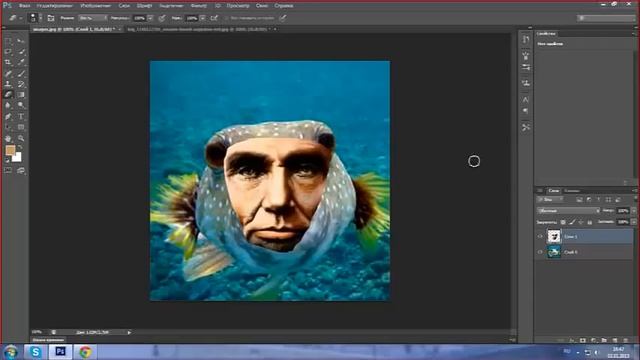Open the History panel icon
The image size is (640, 360).
(x=526, y=39)
